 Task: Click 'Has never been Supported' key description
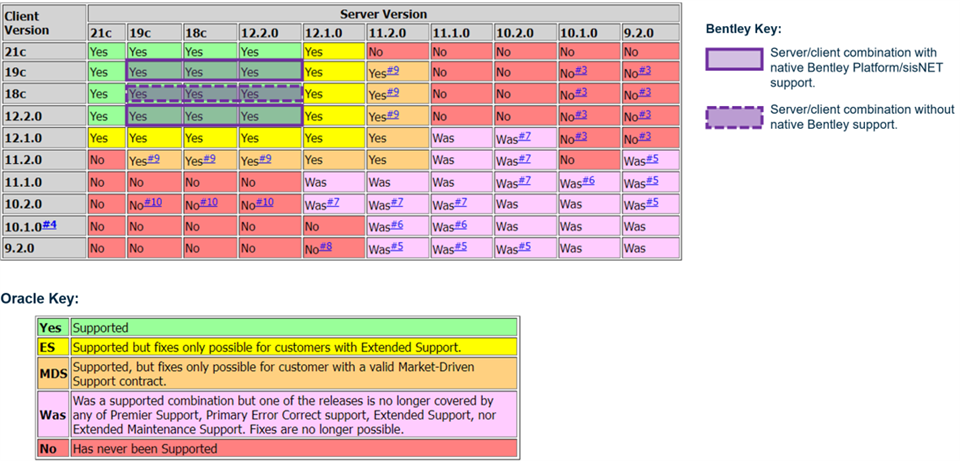tap(294, 448)
